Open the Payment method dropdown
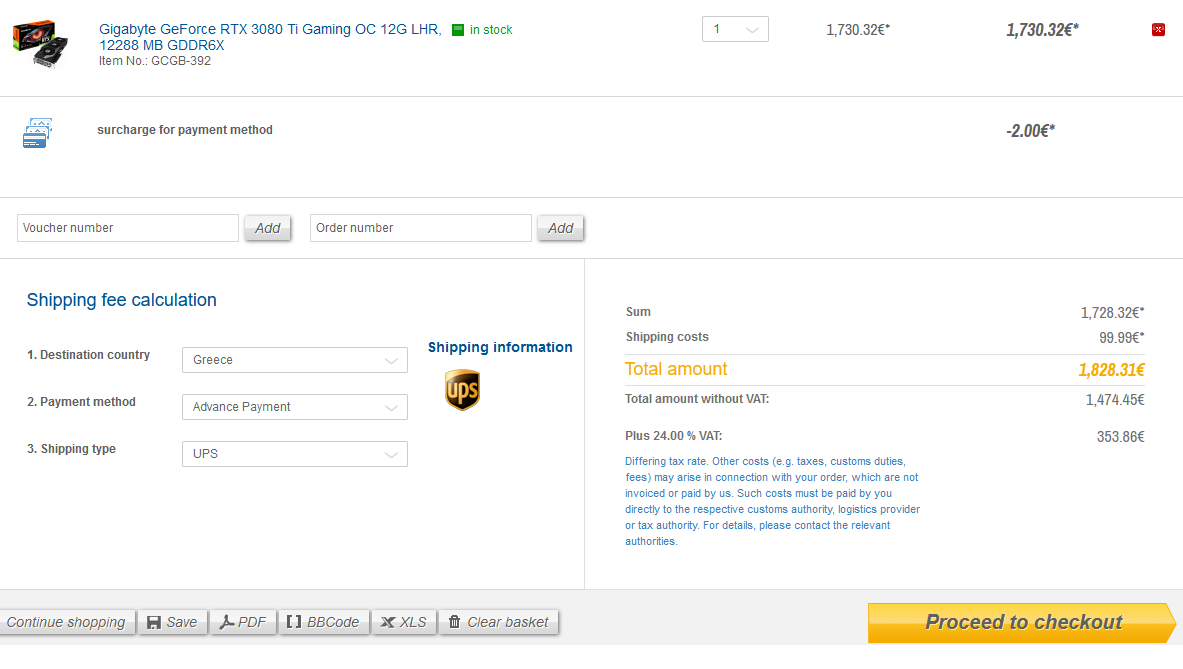Screen dimensions: 1183x669 pos(294,407)
